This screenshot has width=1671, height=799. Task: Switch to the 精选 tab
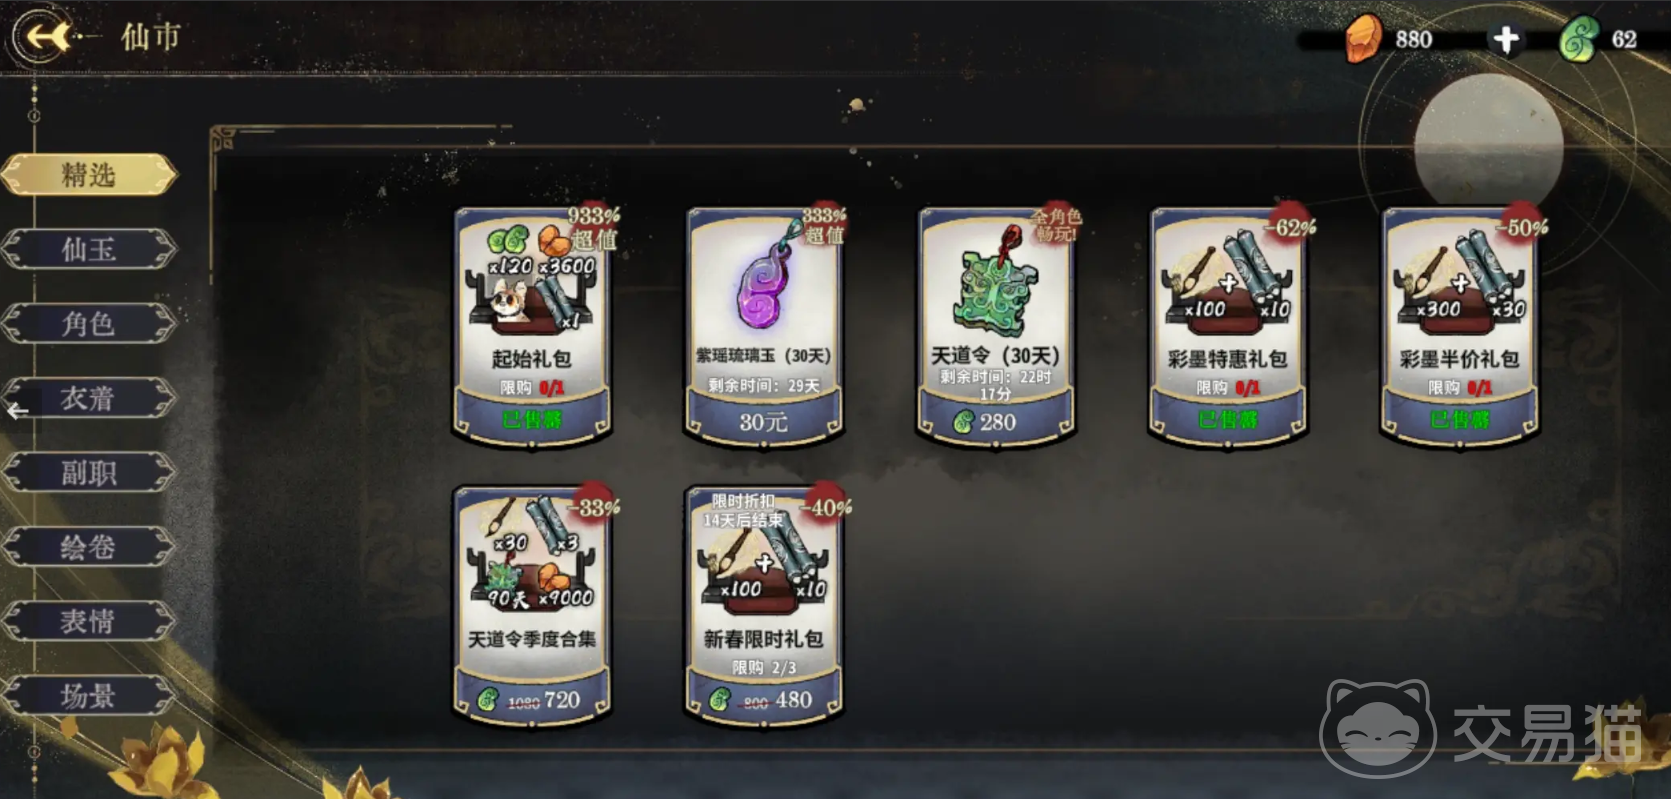click(x=89, y=175)
